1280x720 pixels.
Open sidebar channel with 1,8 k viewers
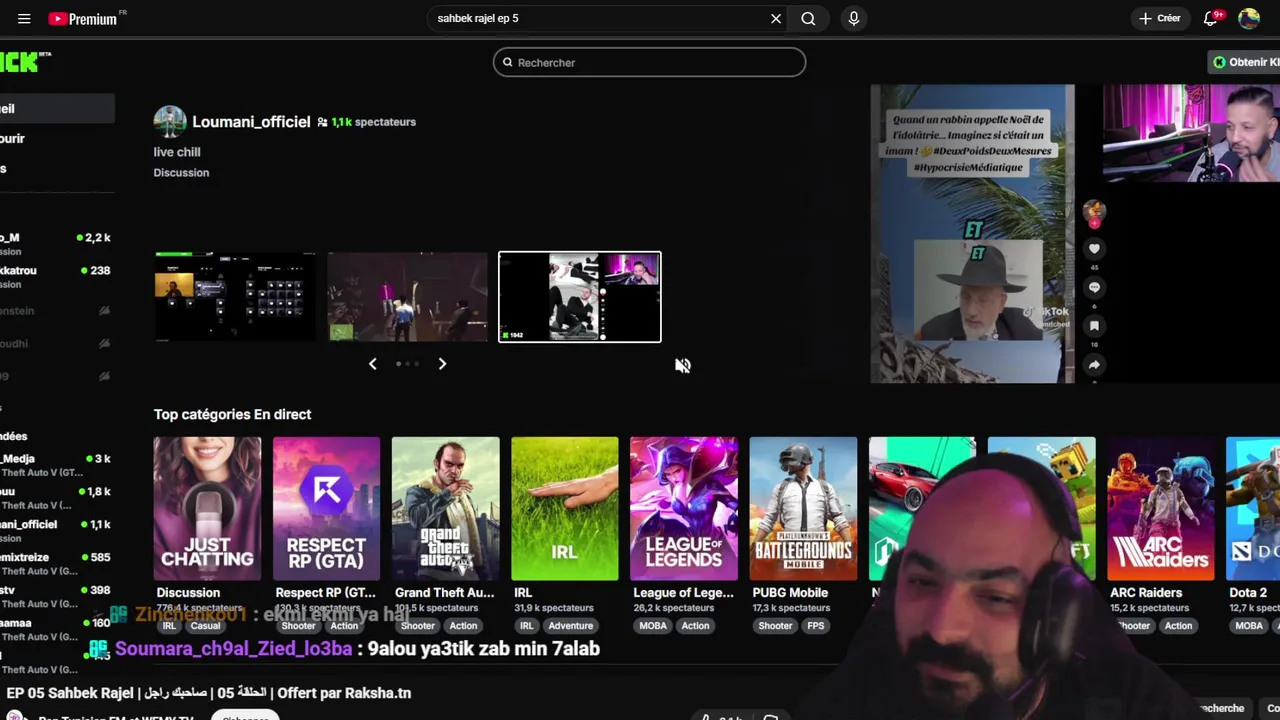point(55,498)
